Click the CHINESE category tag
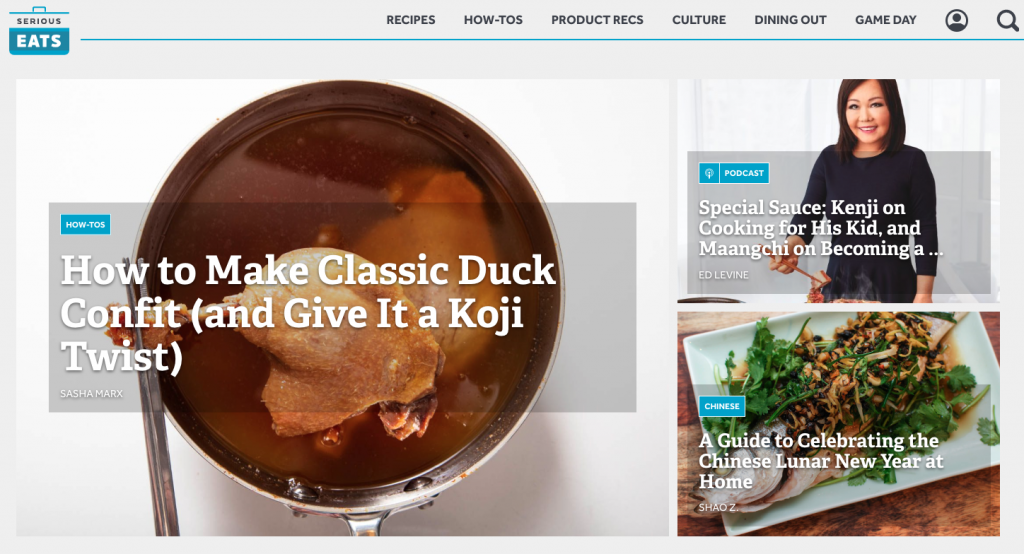The image size is (1024, 554). (722, 406)
